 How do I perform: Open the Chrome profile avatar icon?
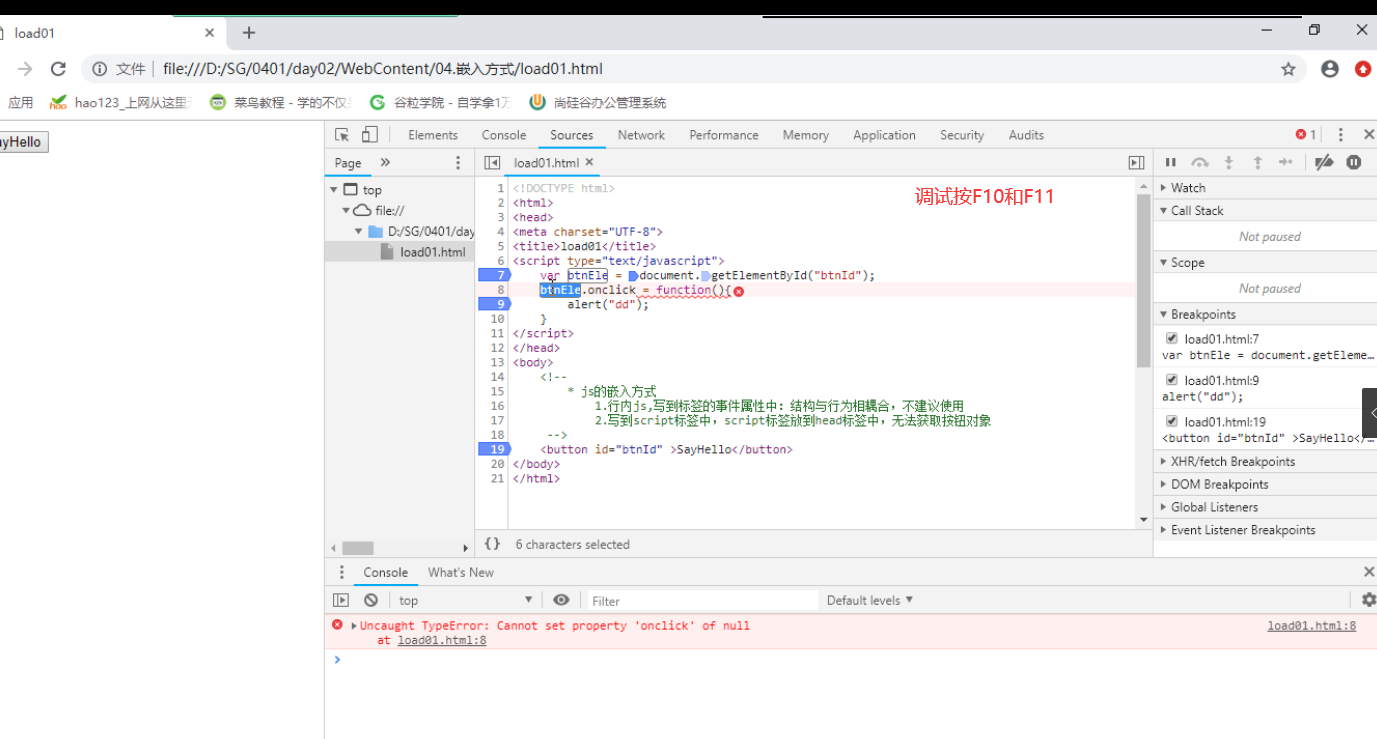click(x=1329, y=69)
